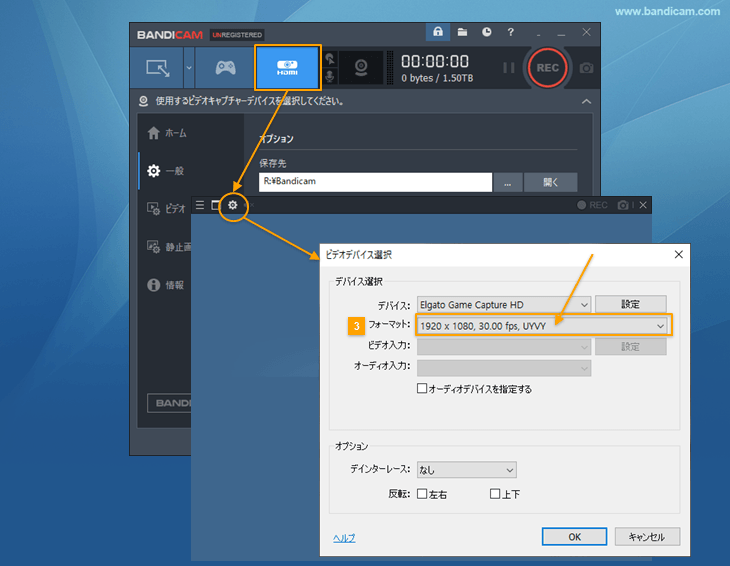730x566 pixels.
Task: Toggle the microphone recording icon
Action: click(x=330, y=76)
